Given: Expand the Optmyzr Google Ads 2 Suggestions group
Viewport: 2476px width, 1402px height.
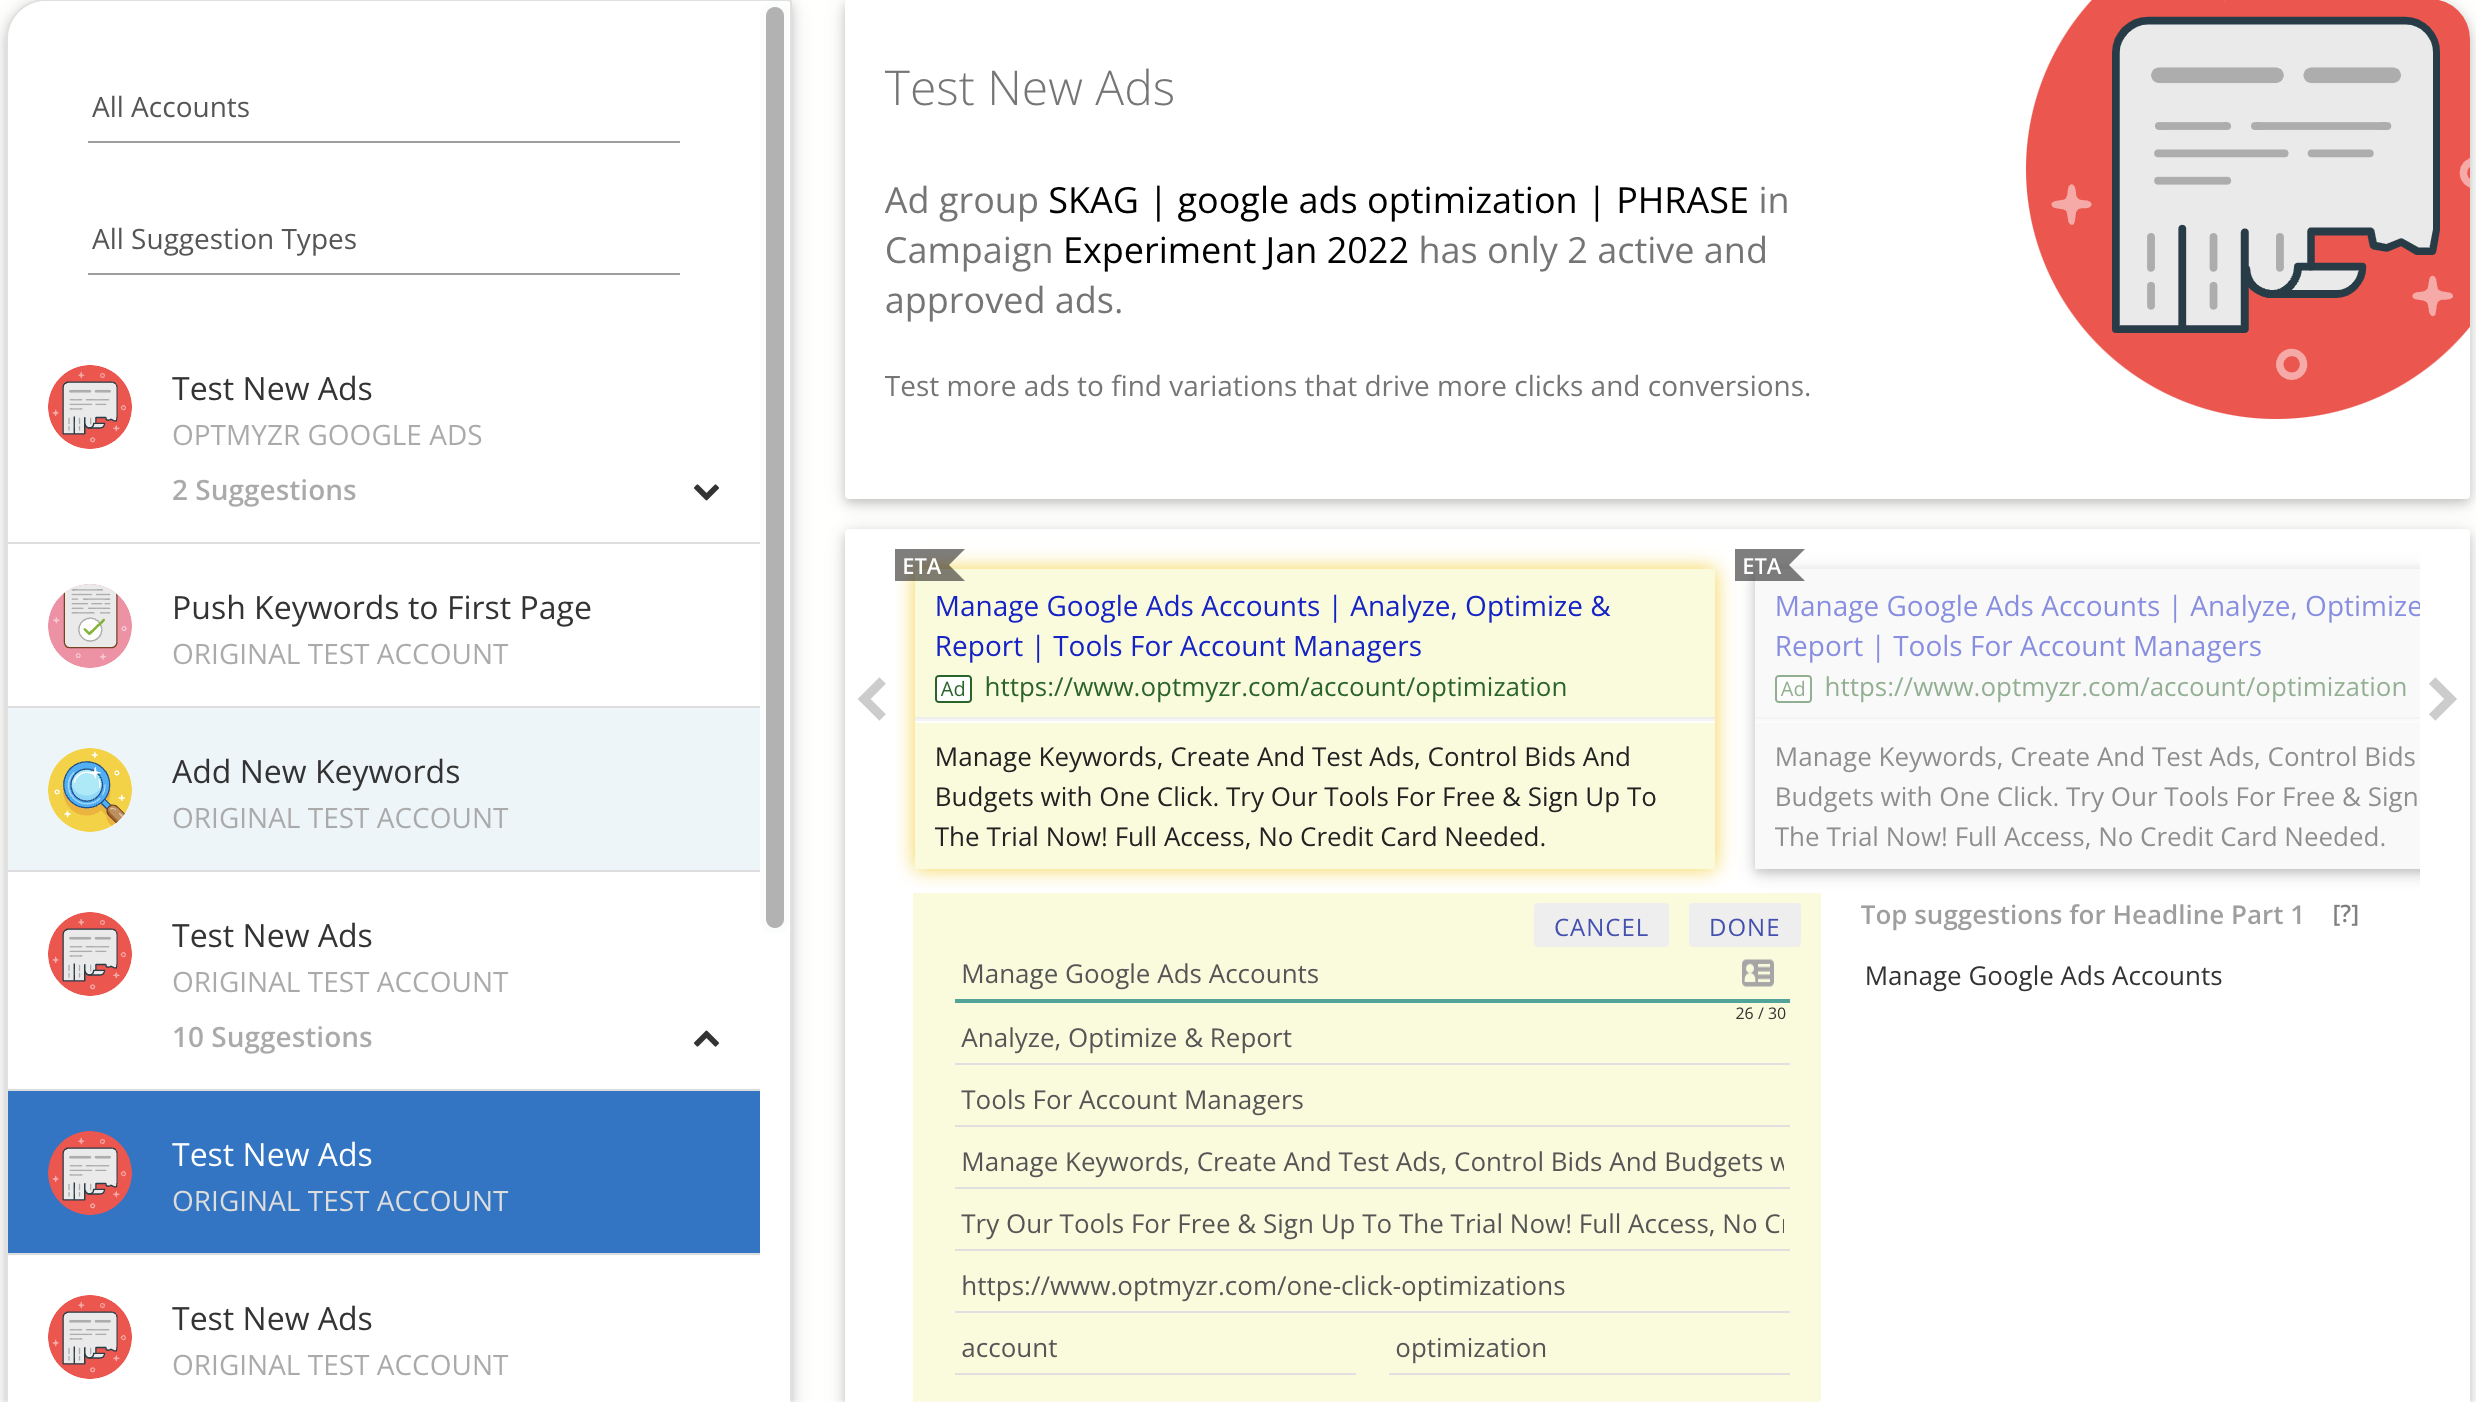Looking at the screenshot, I should (706, 491).
